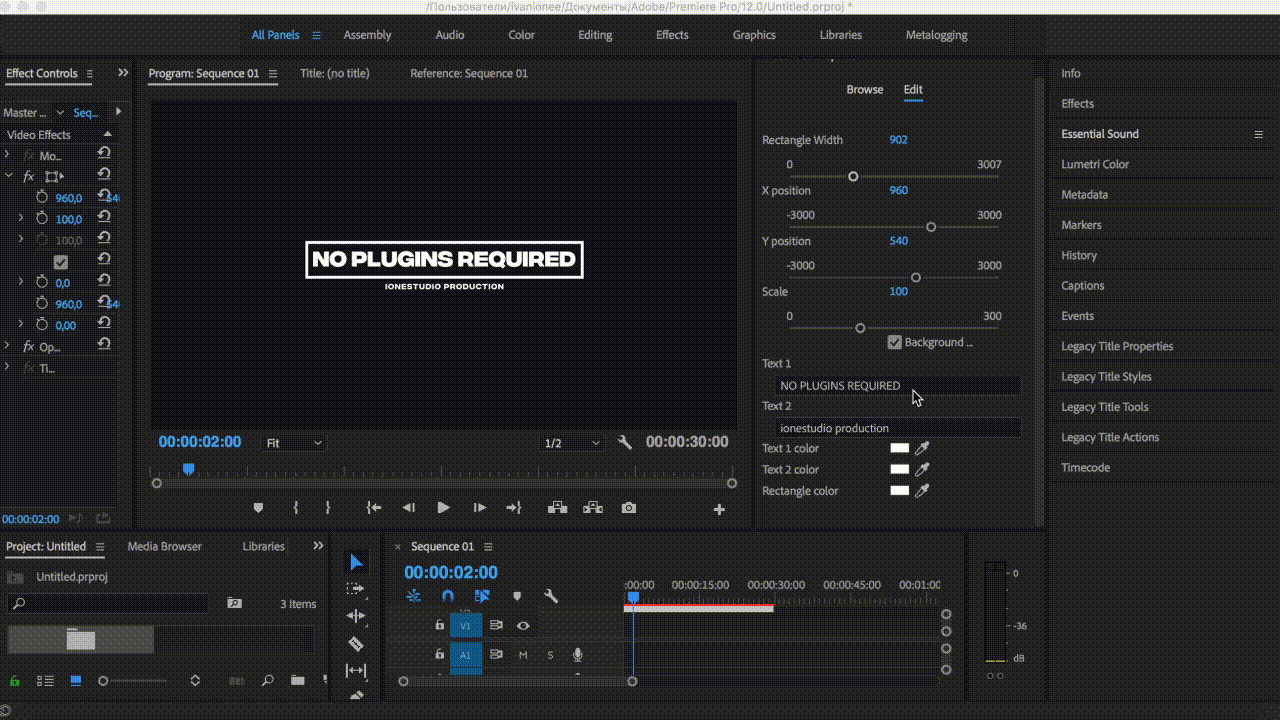The width and height of the screenshot is (1280, 720).
Task: Select the Selection arrow tool
Action: (356, 563)
